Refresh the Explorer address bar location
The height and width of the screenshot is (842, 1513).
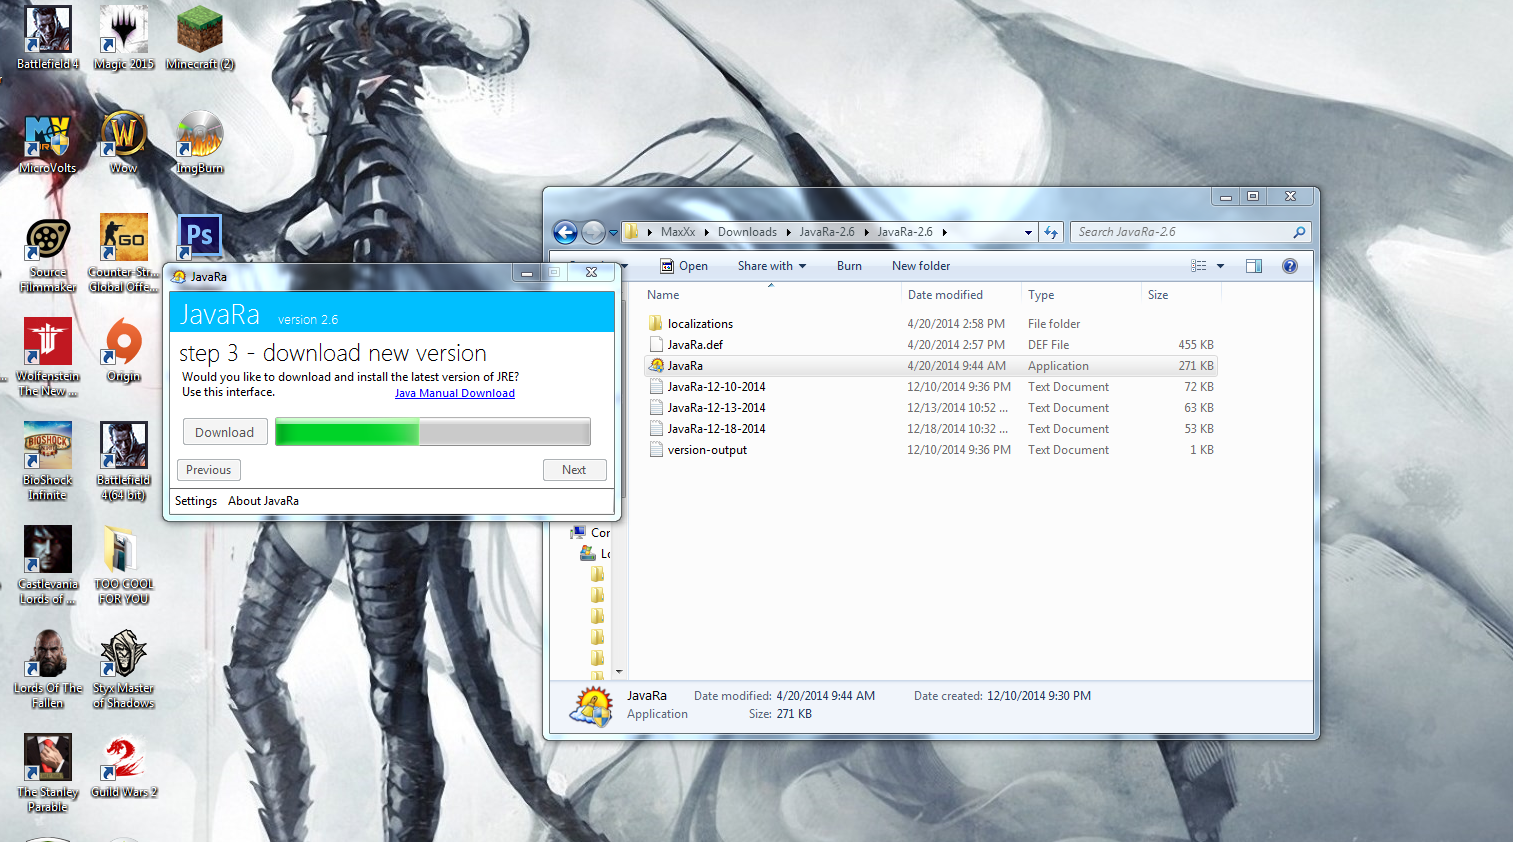point(1051,232)
